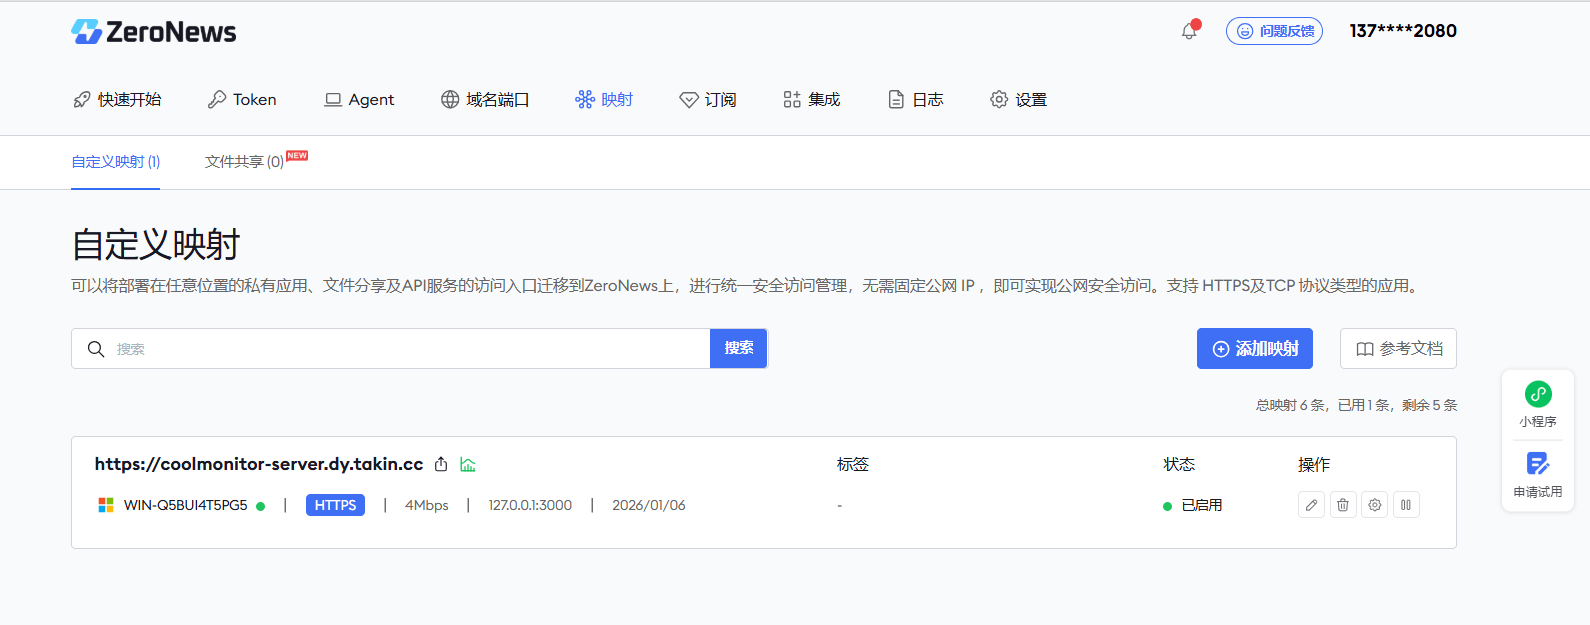
Task: Open the 参考文档 reference docs button
Action: point(1398,349)
